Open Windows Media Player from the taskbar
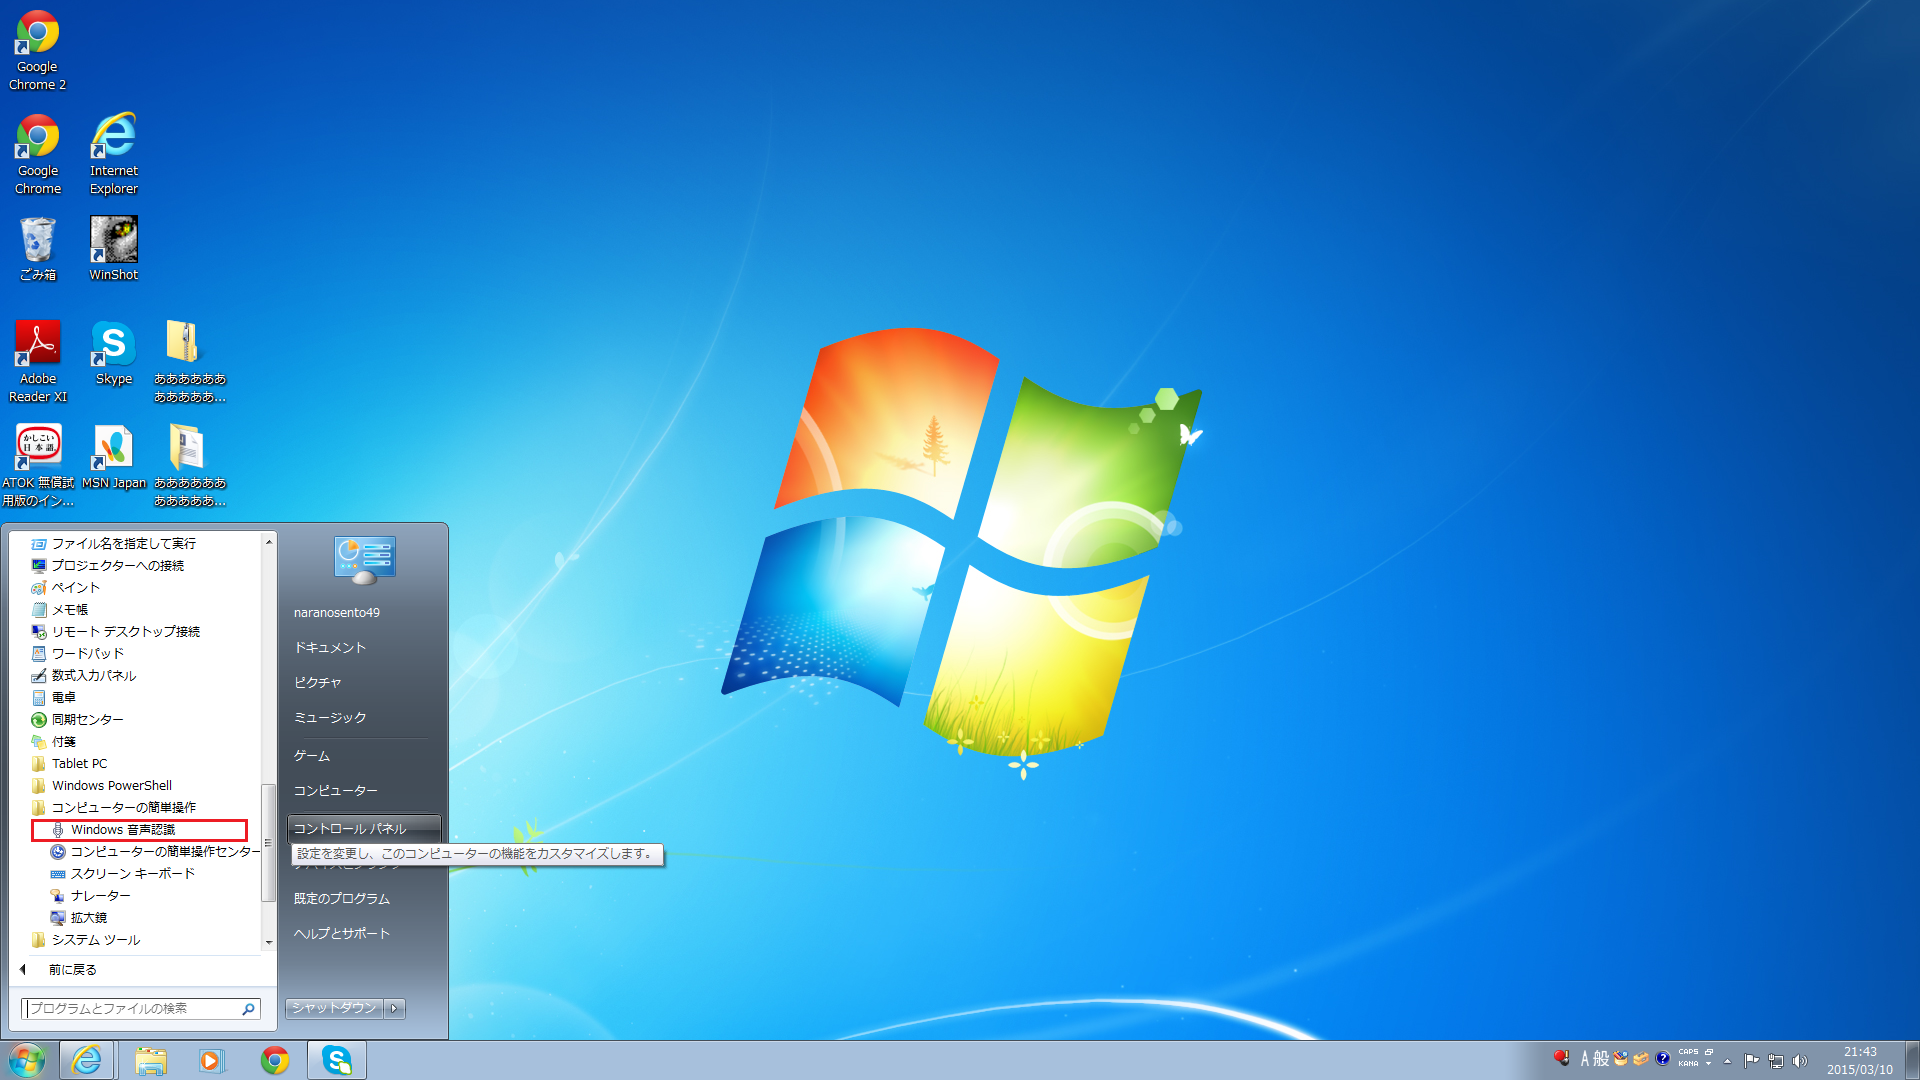 212,1060
